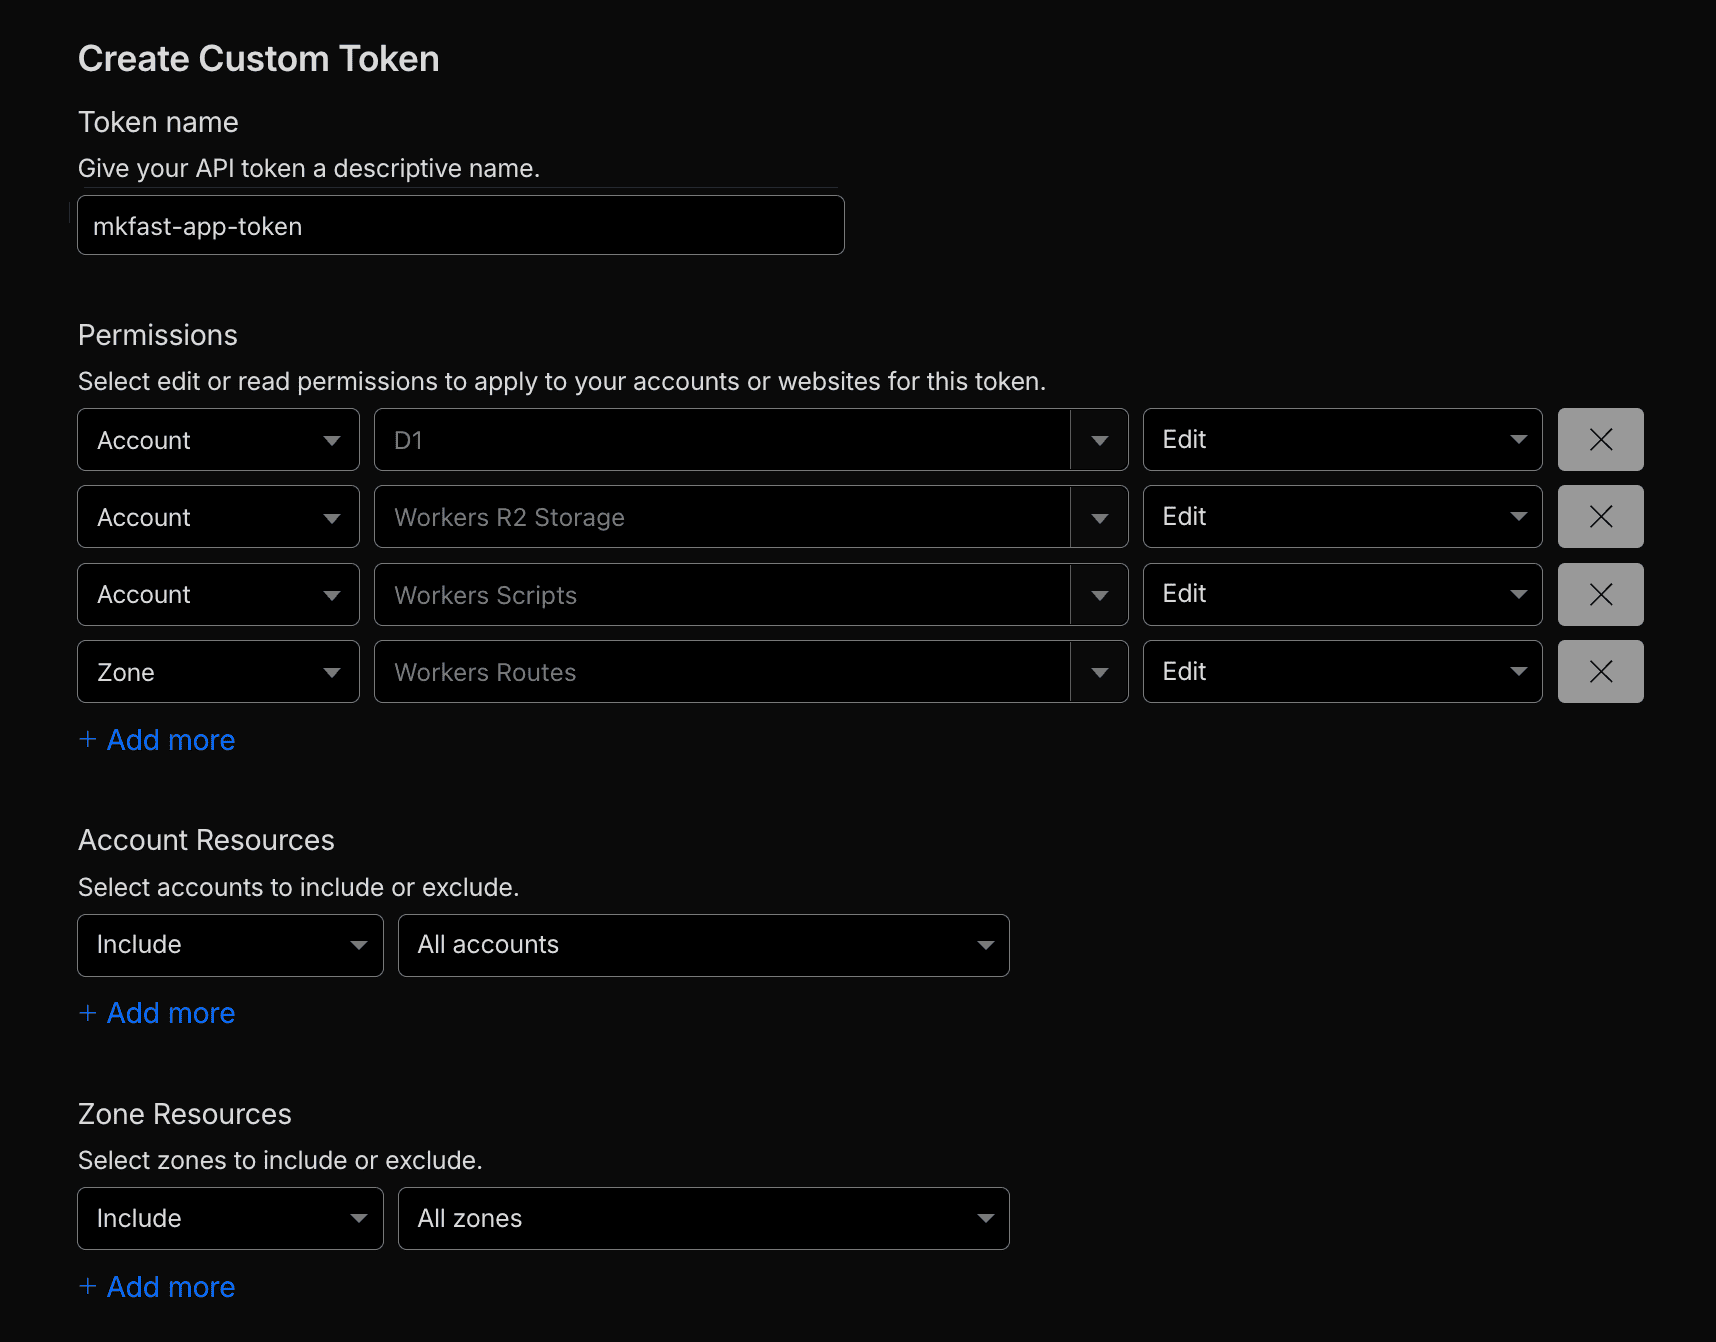Remove the Workers Routes permission row

coord(1600,672)
